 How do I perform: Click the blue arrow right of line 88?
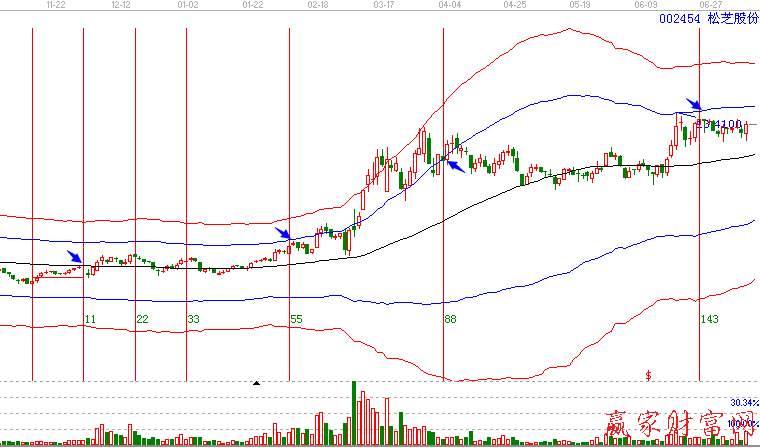coord(455,165)
